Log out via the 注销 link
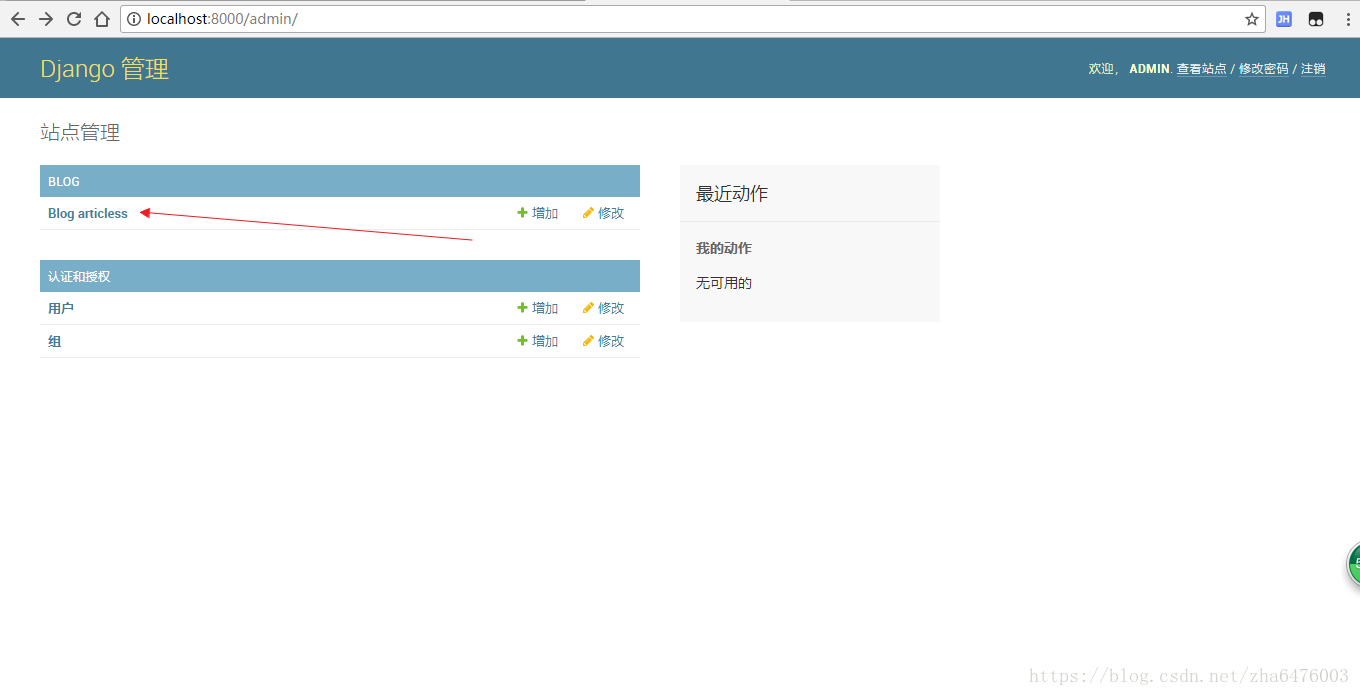The width and height of the screenshot is (1360, 696). click(x=1313, y=69)
